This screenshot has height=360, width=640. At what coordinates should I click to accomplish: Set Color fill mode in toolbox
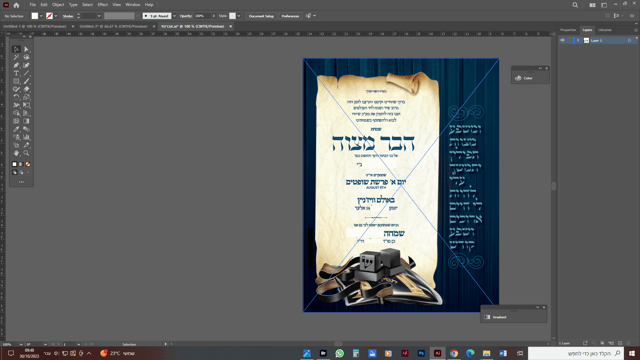15,164
